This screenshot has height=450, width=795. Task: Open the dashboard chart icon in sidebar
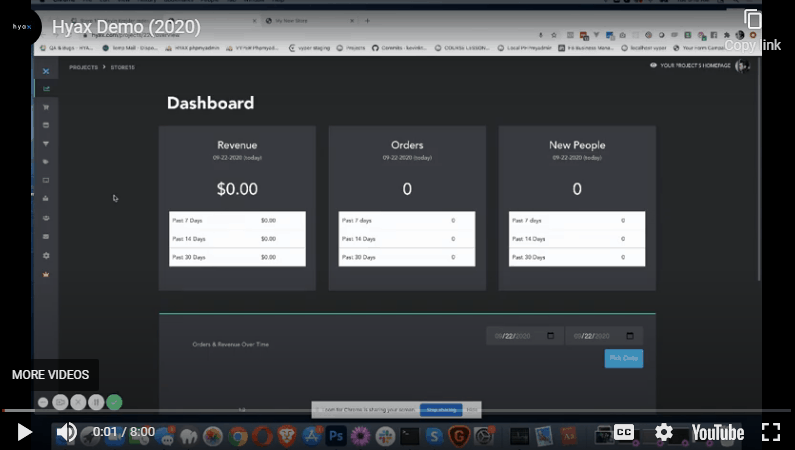click(46, 89)
